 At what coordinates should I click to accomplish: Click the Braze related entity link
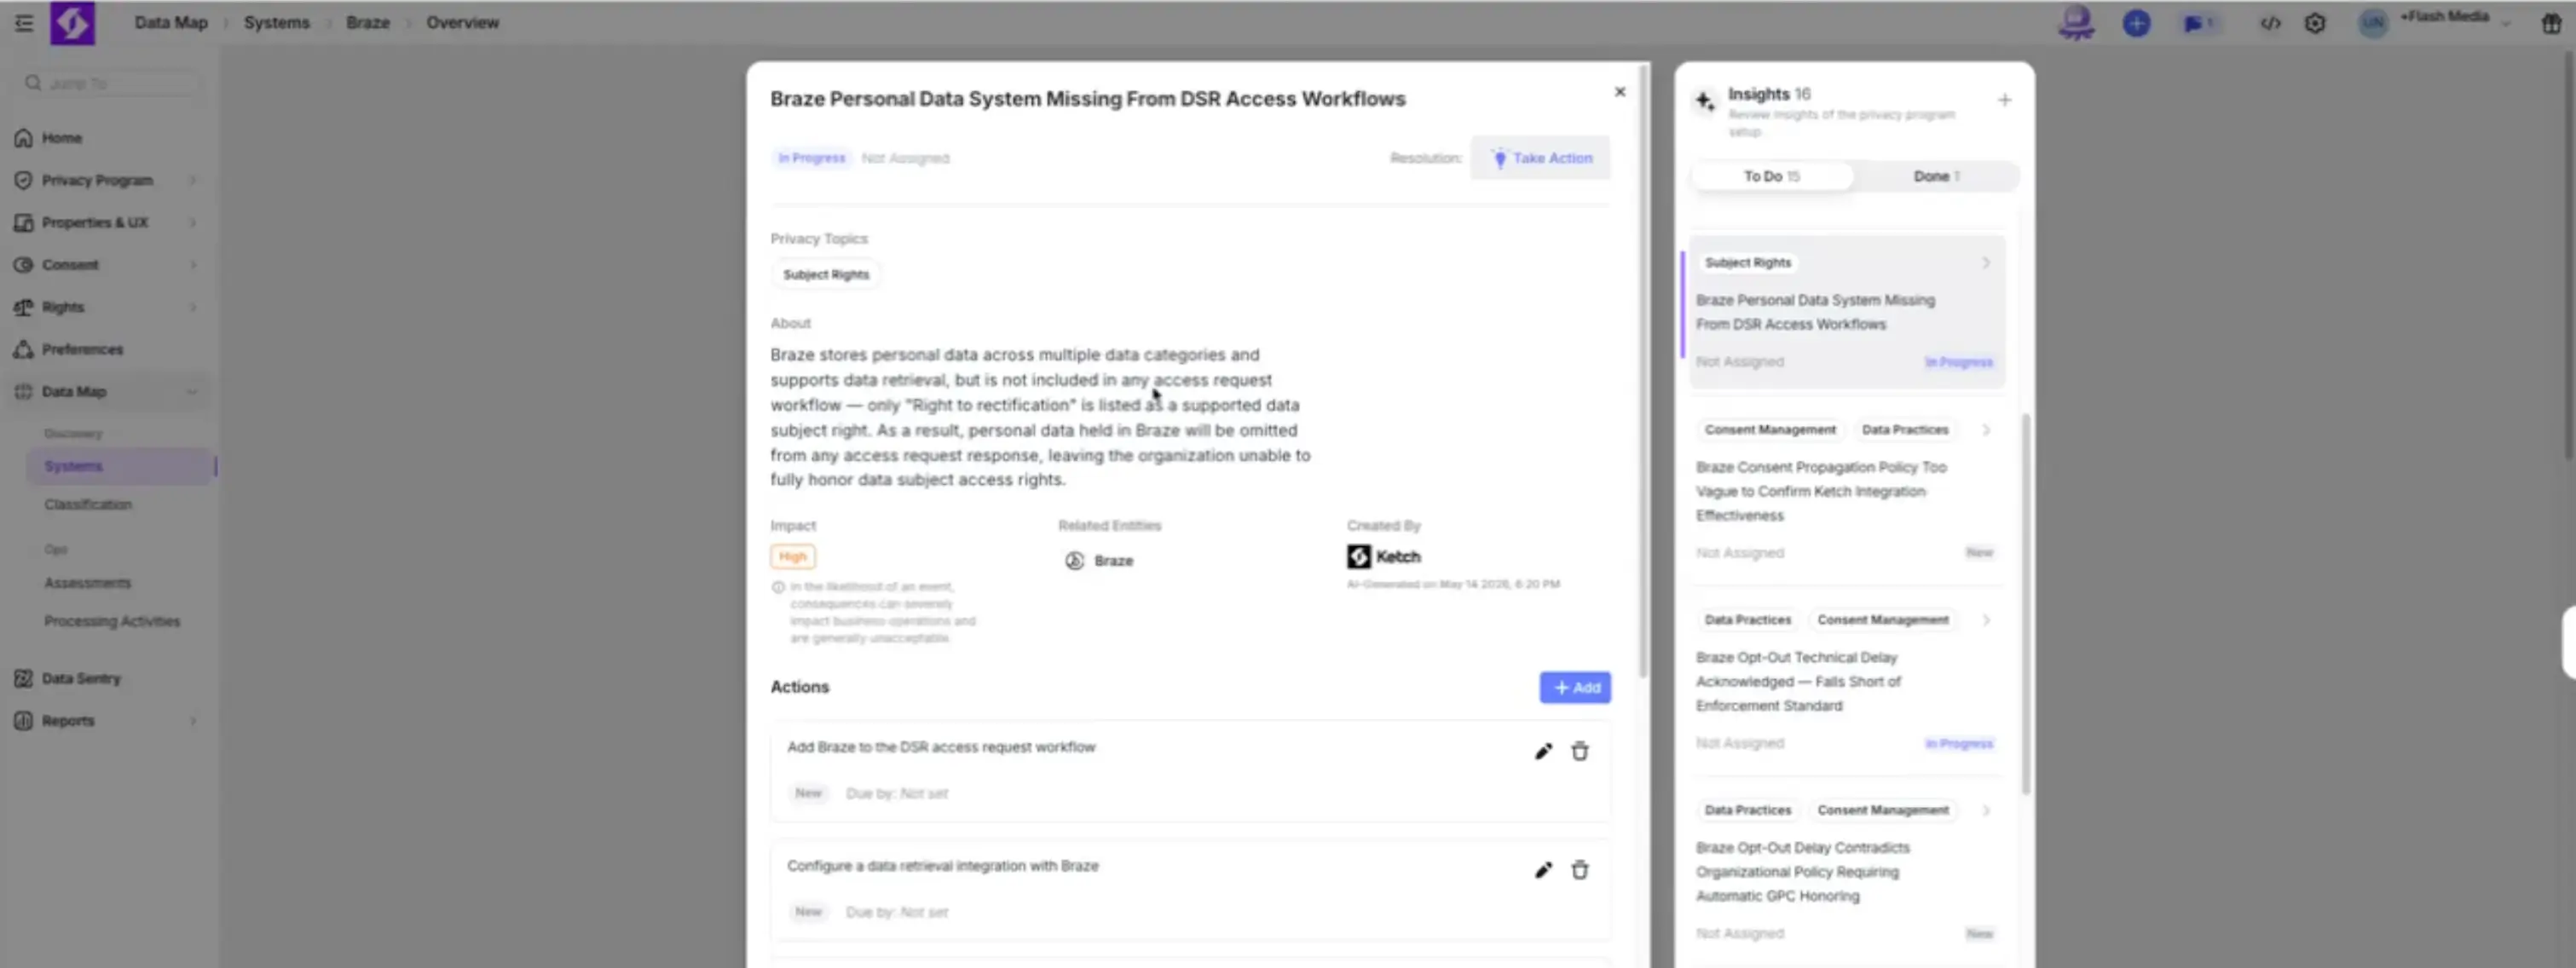[1113, 561]
